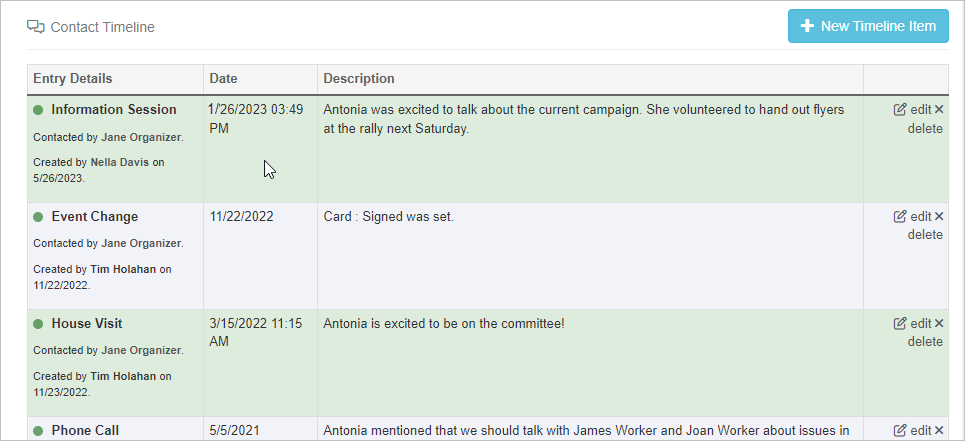Edit the Event Change entry
965x441 pixels.
(x=913, y=216)
